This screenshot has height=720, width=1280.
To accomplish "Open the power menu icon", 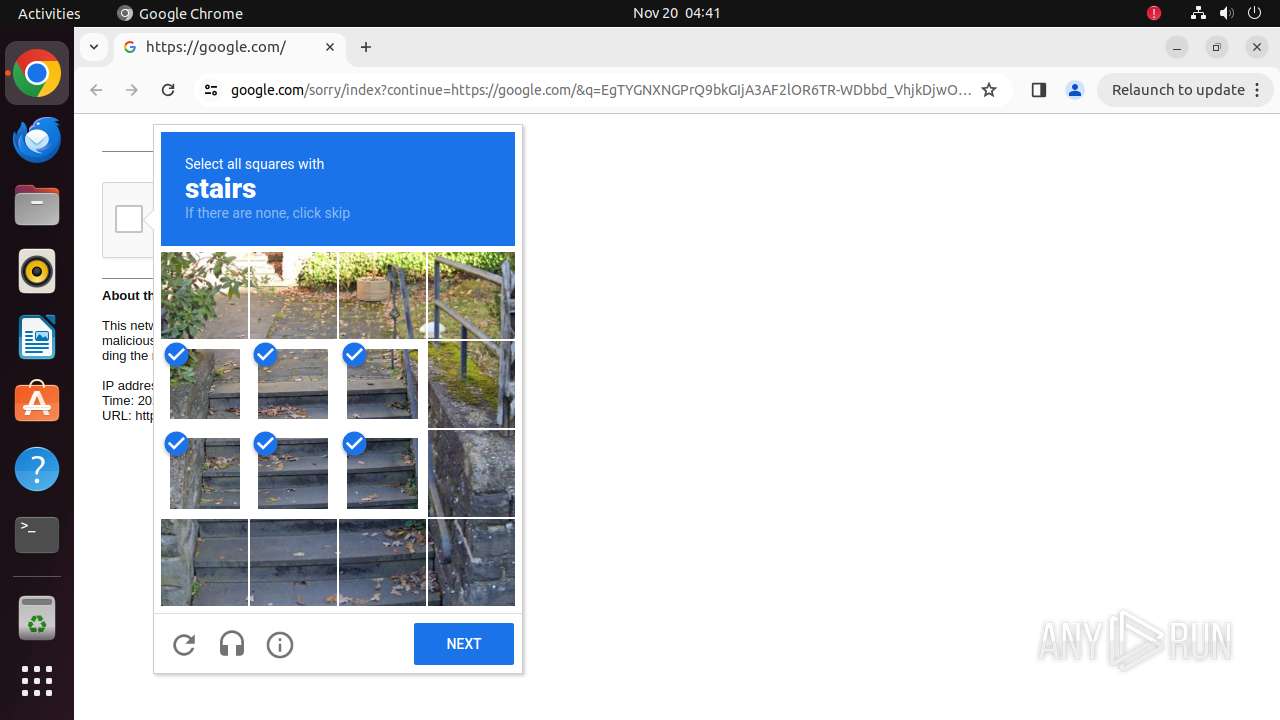I will click(1256, 13).
